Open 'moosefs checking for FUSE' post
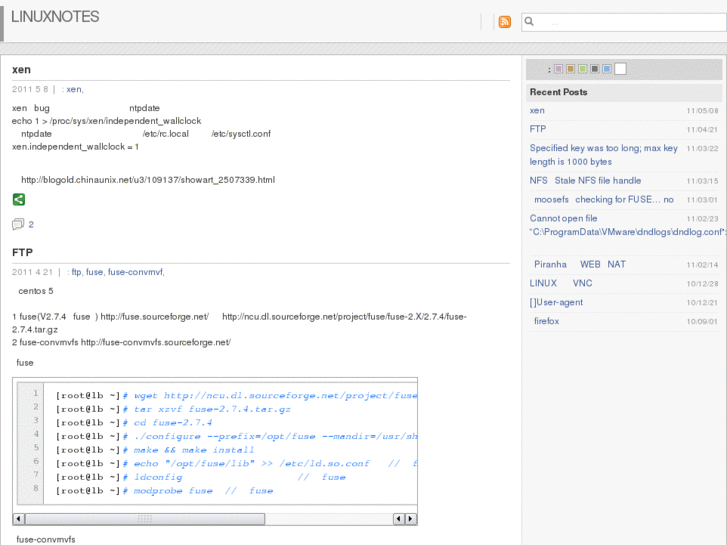 [604, 199]
